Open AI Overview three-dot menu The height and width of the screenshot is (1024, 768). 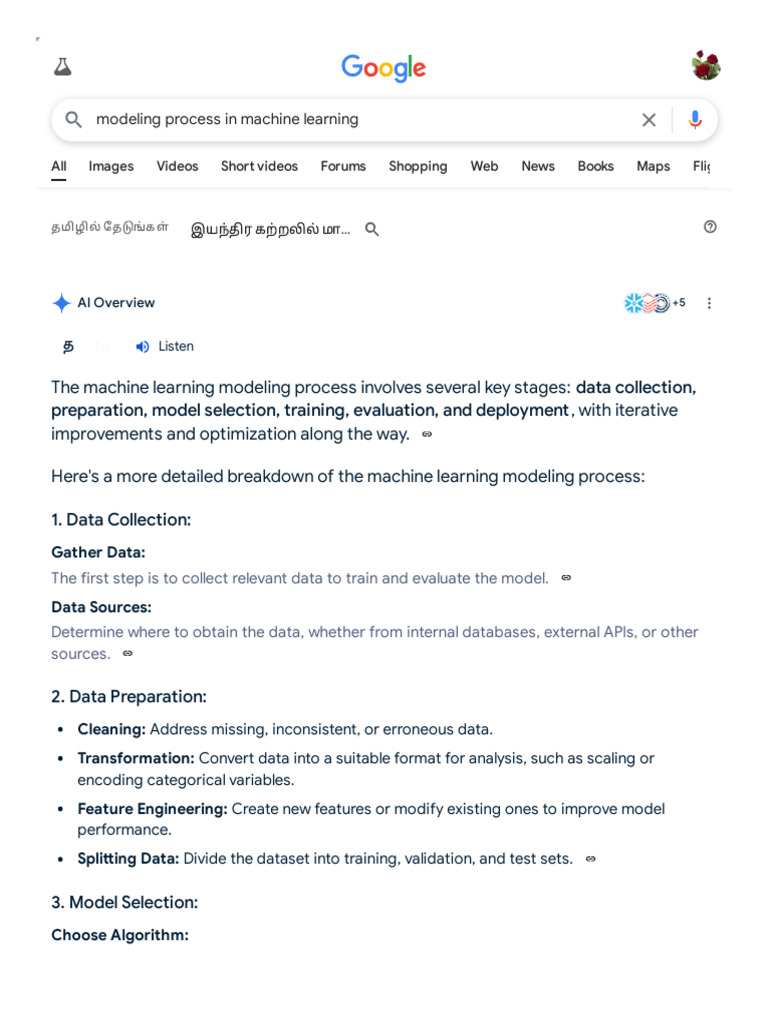pyautogui.click(x=710, y=303)
